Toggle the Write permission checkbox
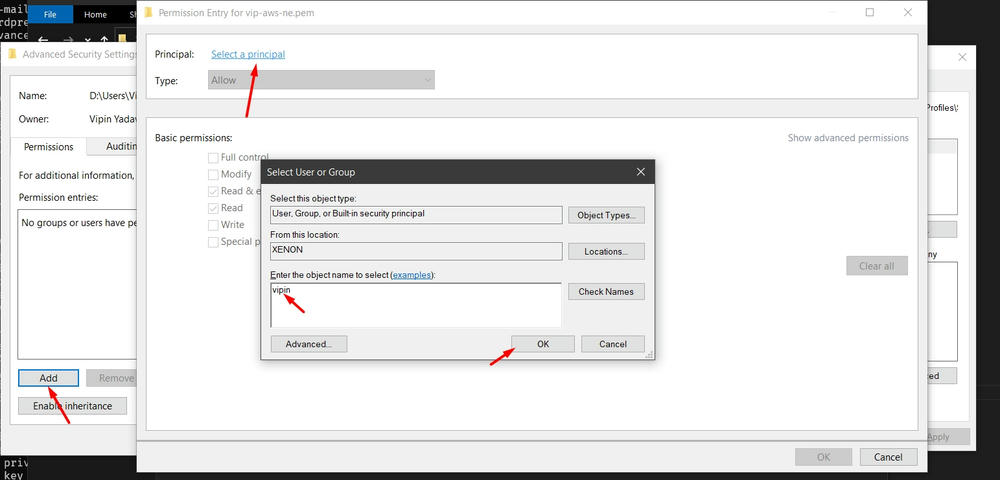1000x480 pixels. 213,224
